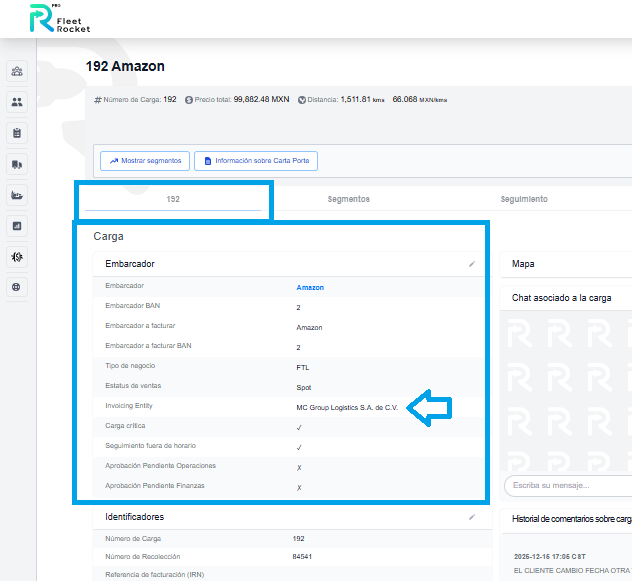
Task: Click the Distancia 1,511.81 kms value
Action: (362, 100)
